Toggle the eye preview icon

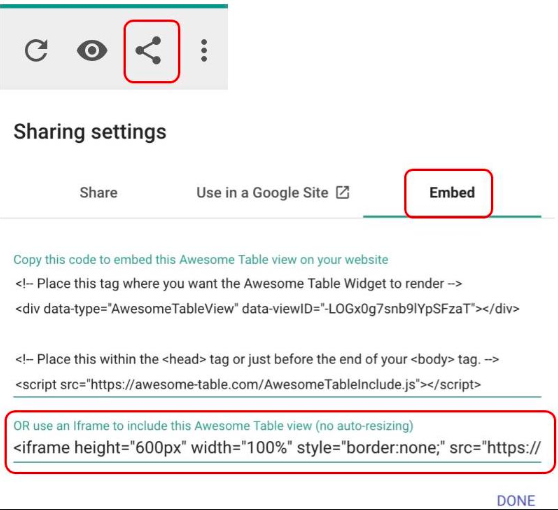92,51
